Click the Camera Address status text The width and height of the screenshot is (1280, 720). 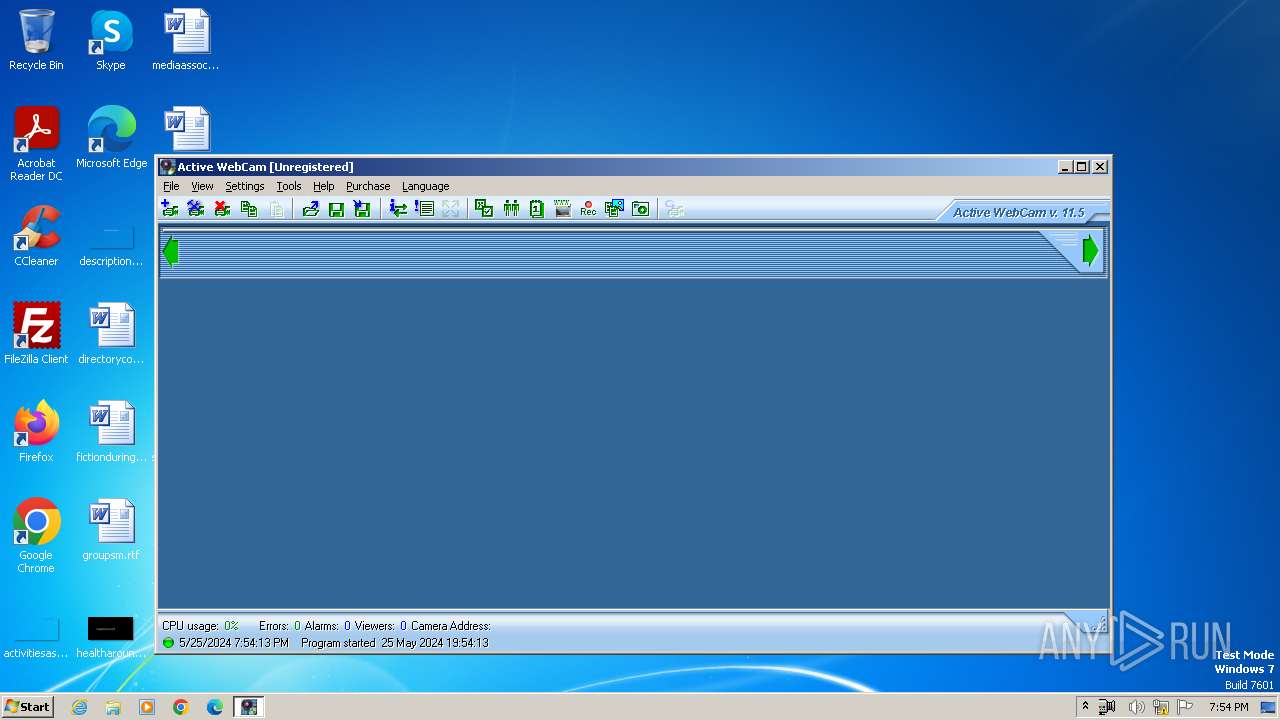coord(451,626)
